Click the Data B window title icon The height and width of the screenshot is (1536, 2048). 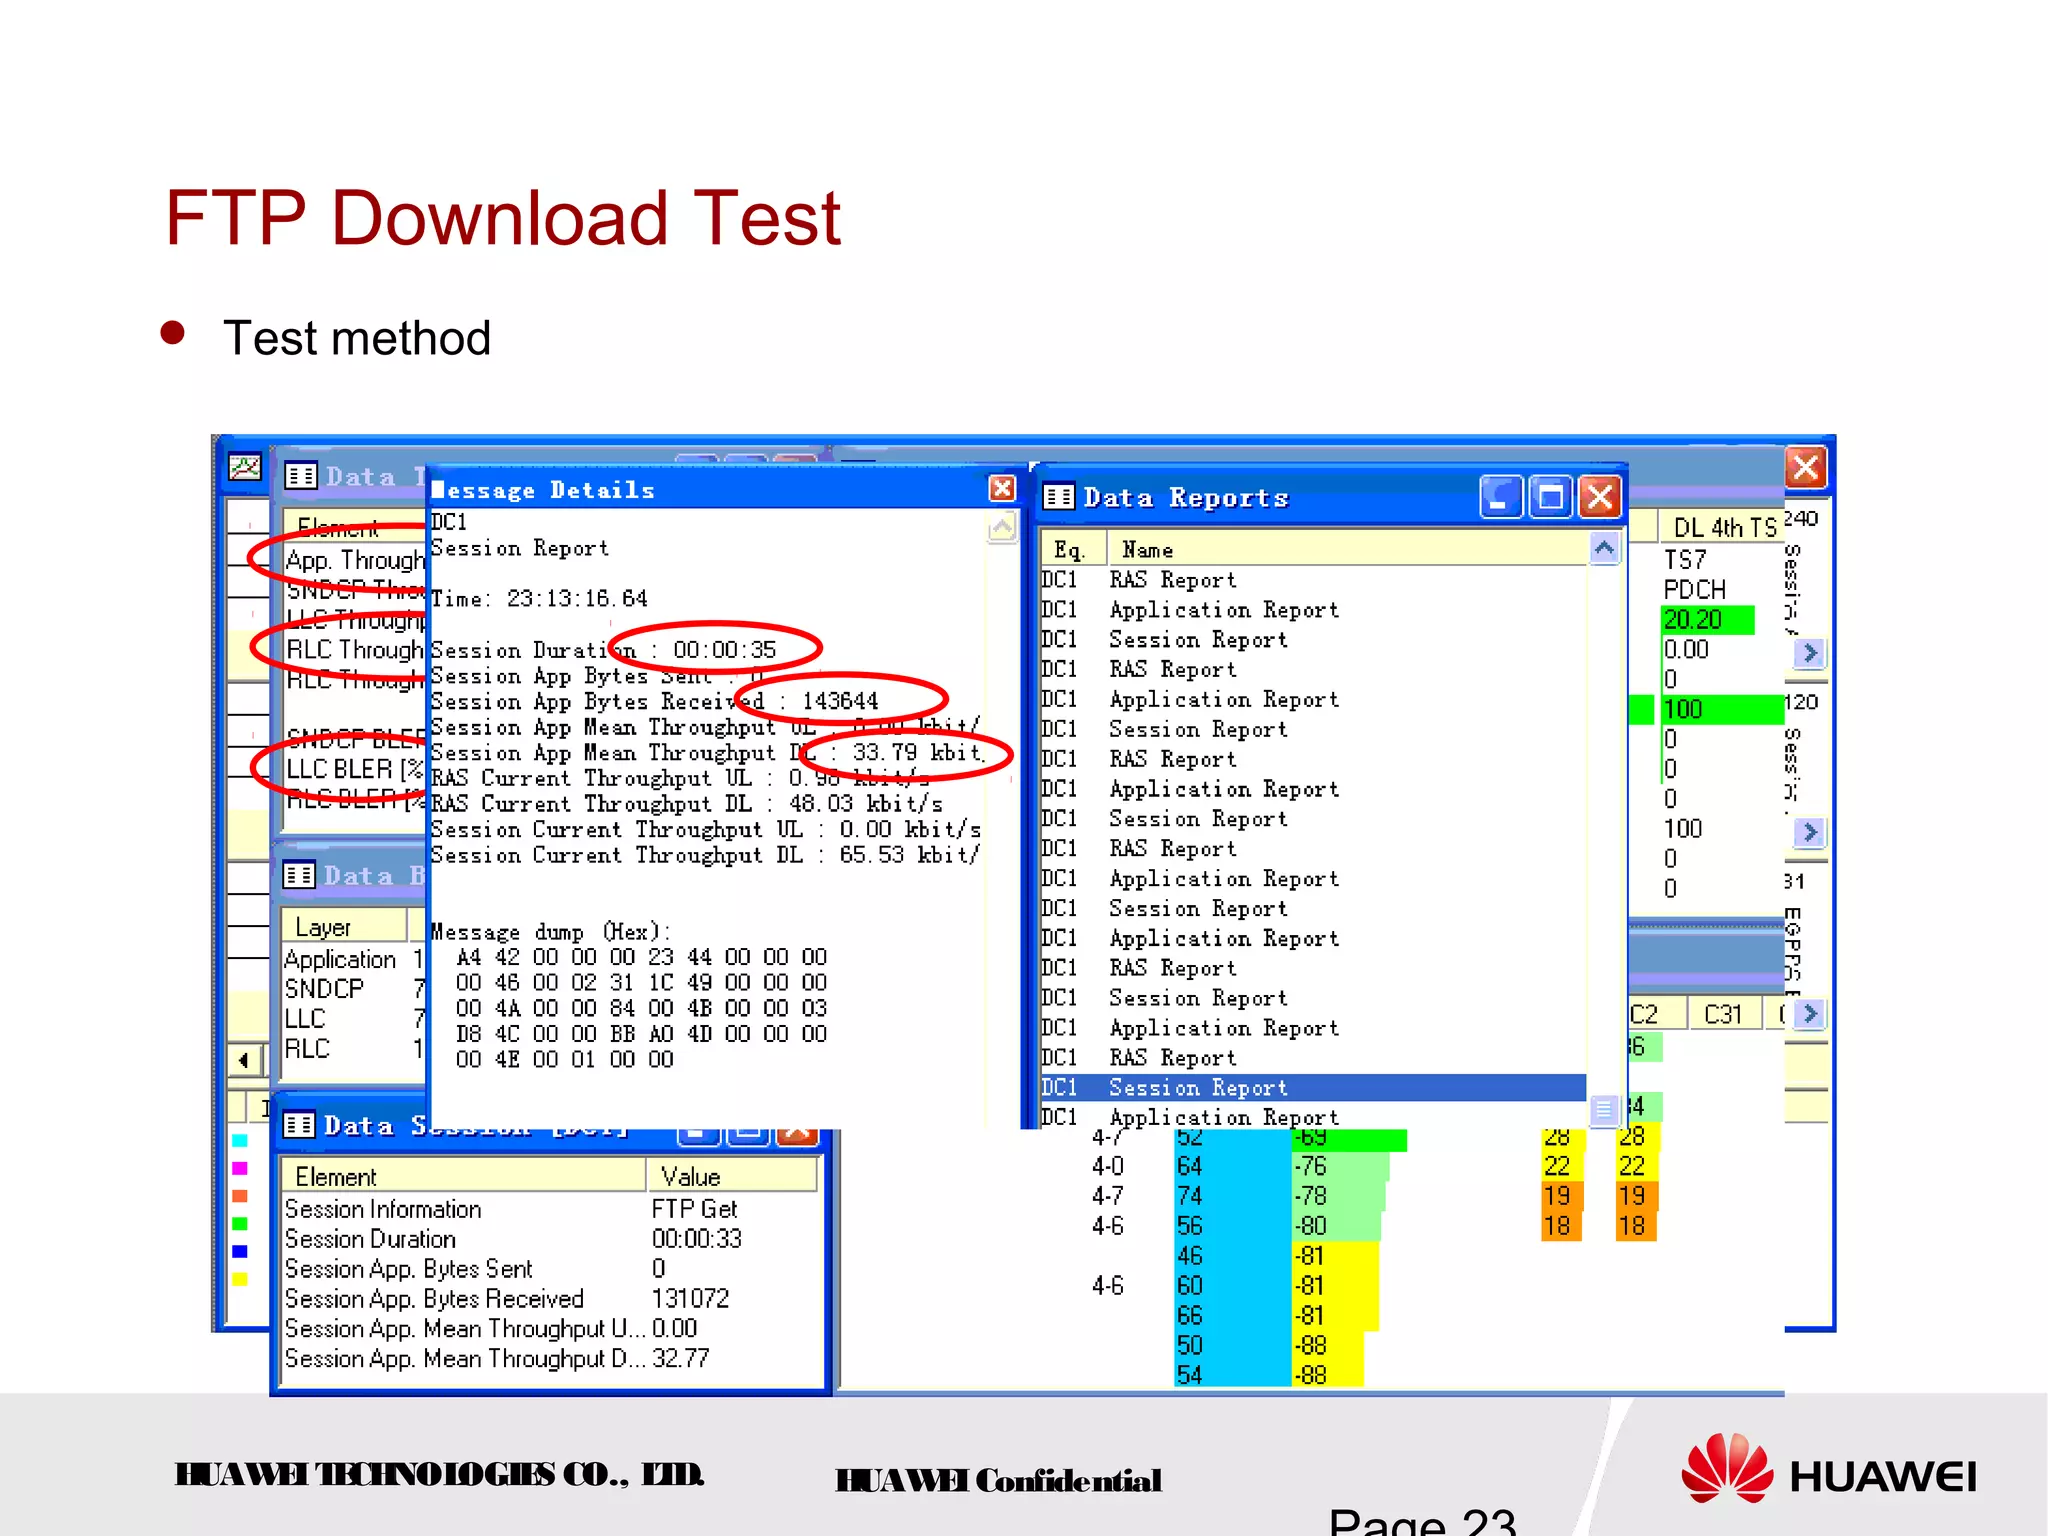click(x=298, y=875)
